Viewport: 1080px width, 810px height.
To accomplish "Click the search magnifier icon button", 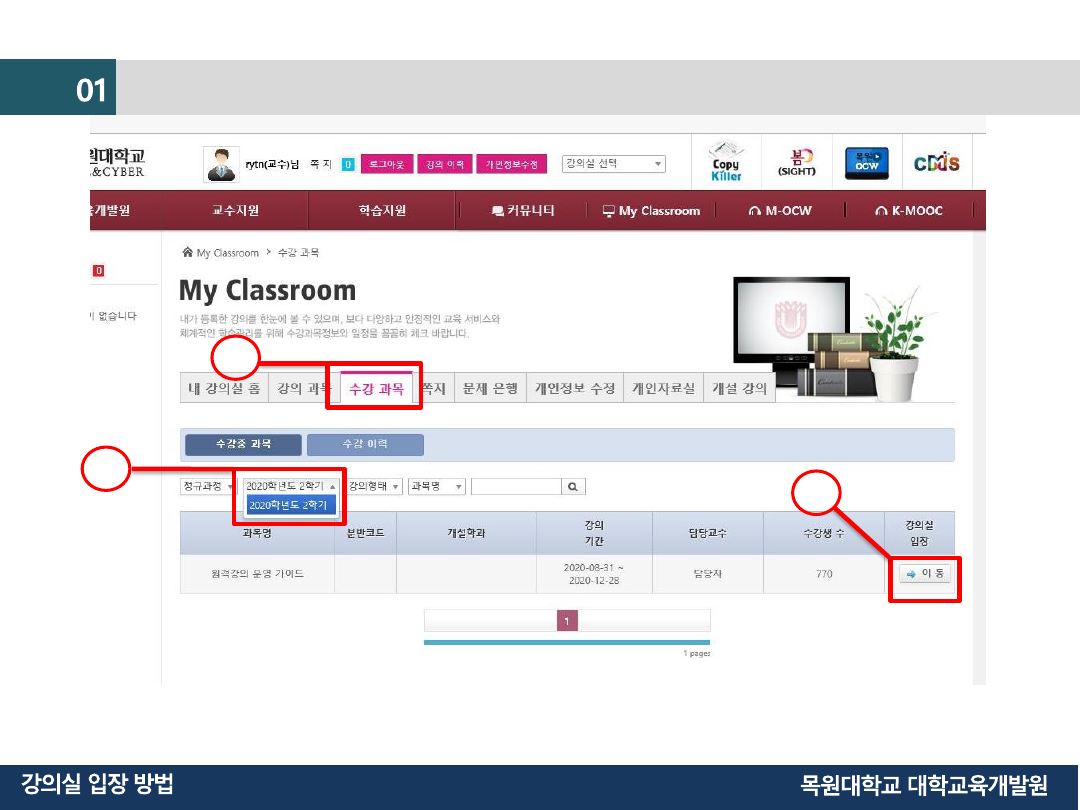I will 573,487.
